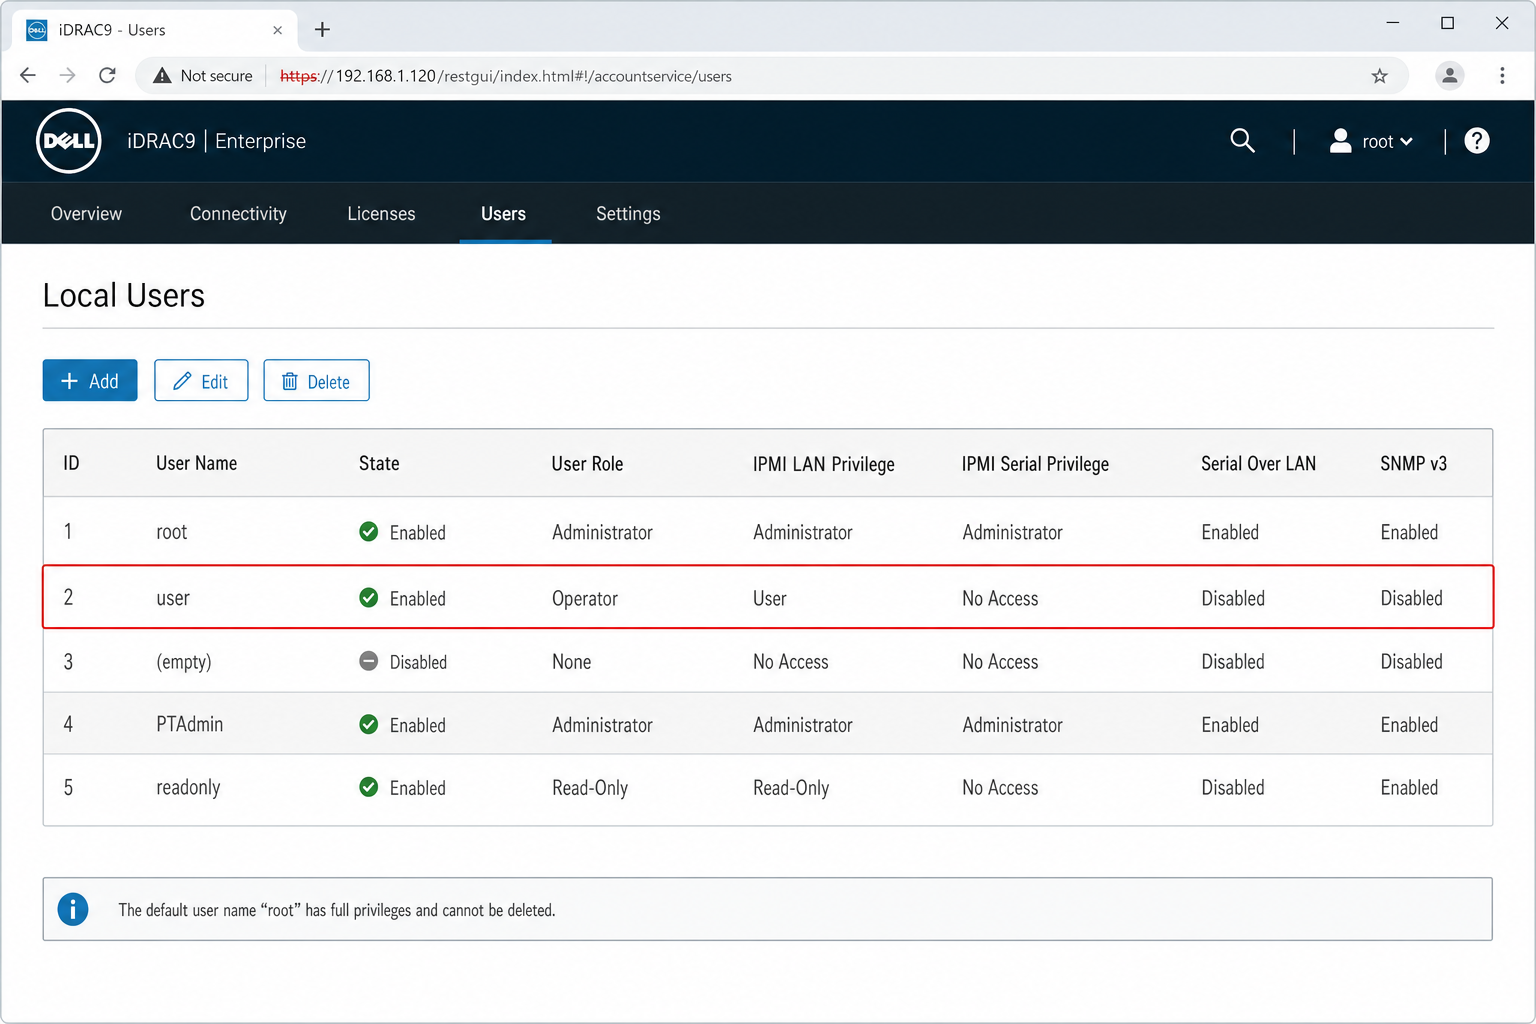
Task: Select the user name cell 'user'
Action: (173, 598)
